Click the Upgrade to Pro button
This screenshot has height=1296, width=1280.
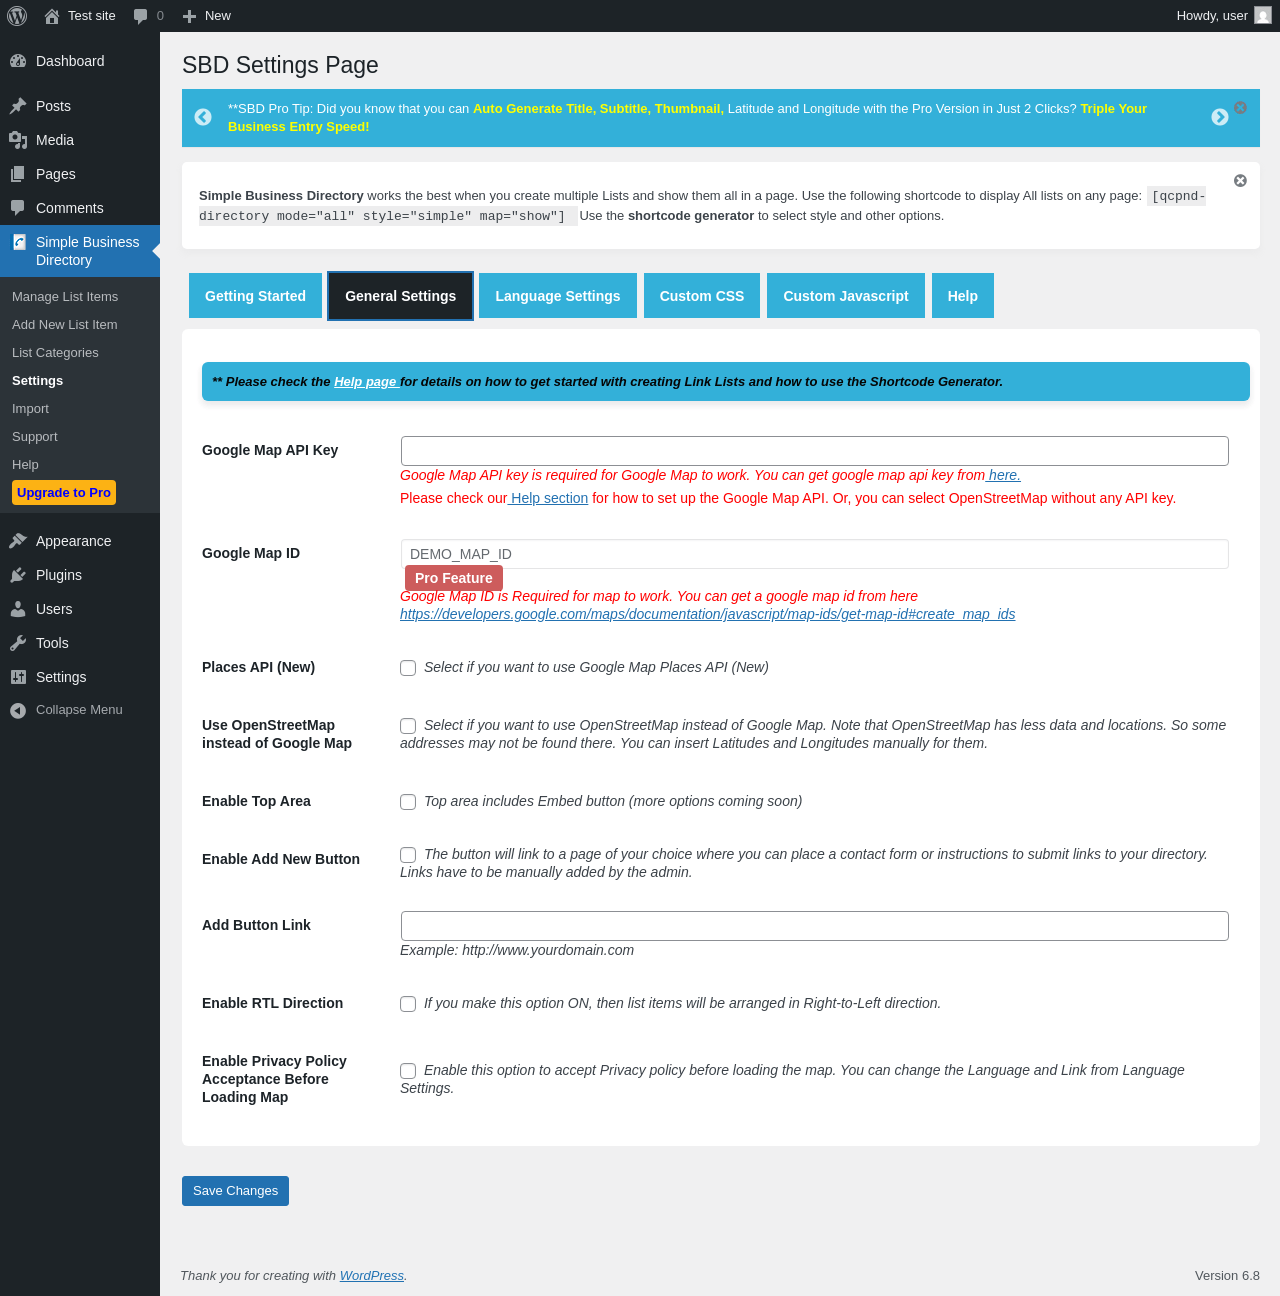[64, 493]
